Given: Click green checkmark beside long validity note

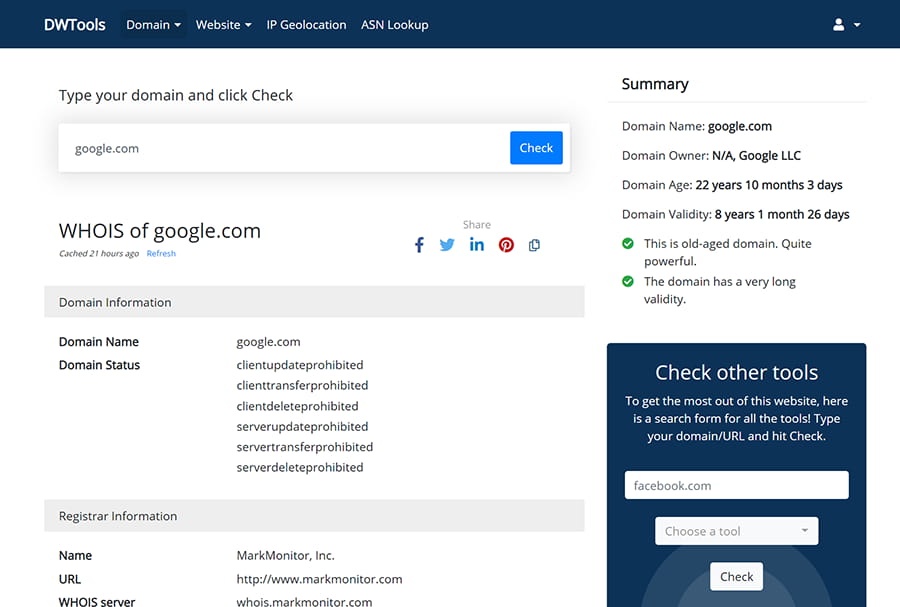Looking at the screenshot, I should (x=628, y=281).
